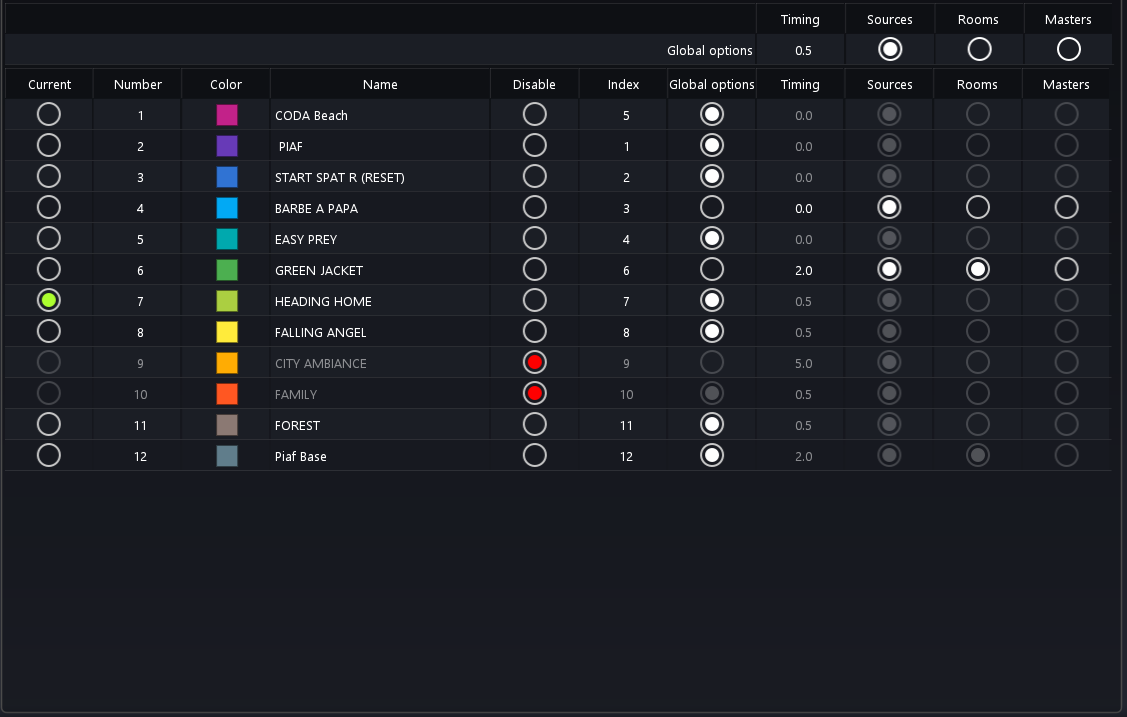Image resolution: width=1127 pixels, height=717 pixels.
Task: Re-enable the CITY AMBIANCE snapshot
Action: click(x=535, y=363)
